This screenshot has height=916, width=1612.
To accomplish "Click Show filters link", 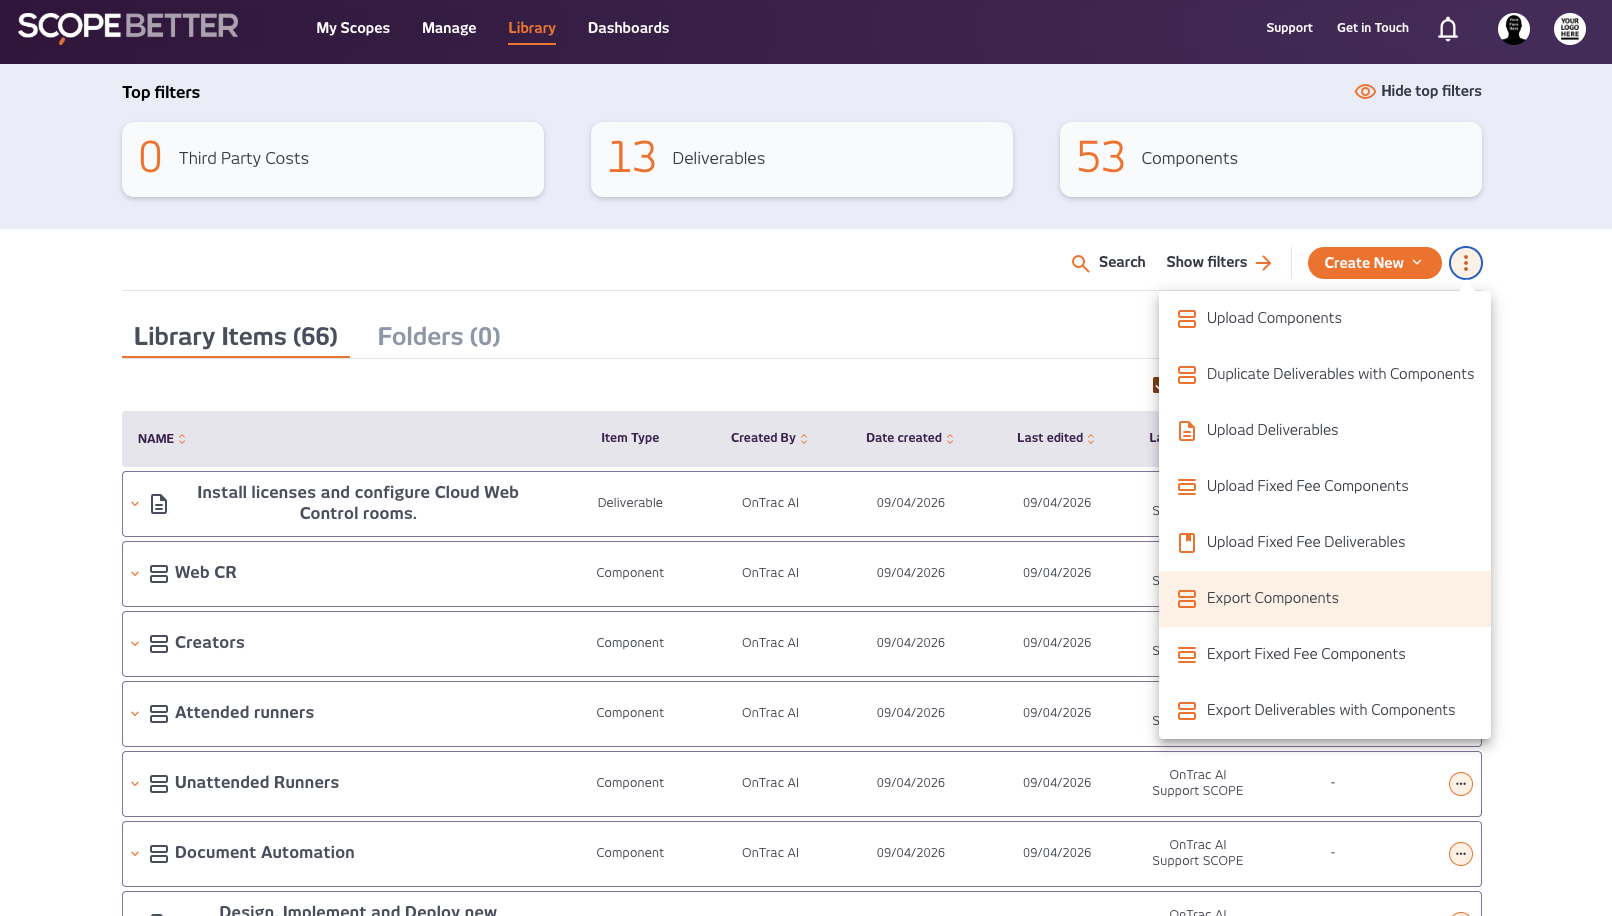I will [x=1217, y=262].
